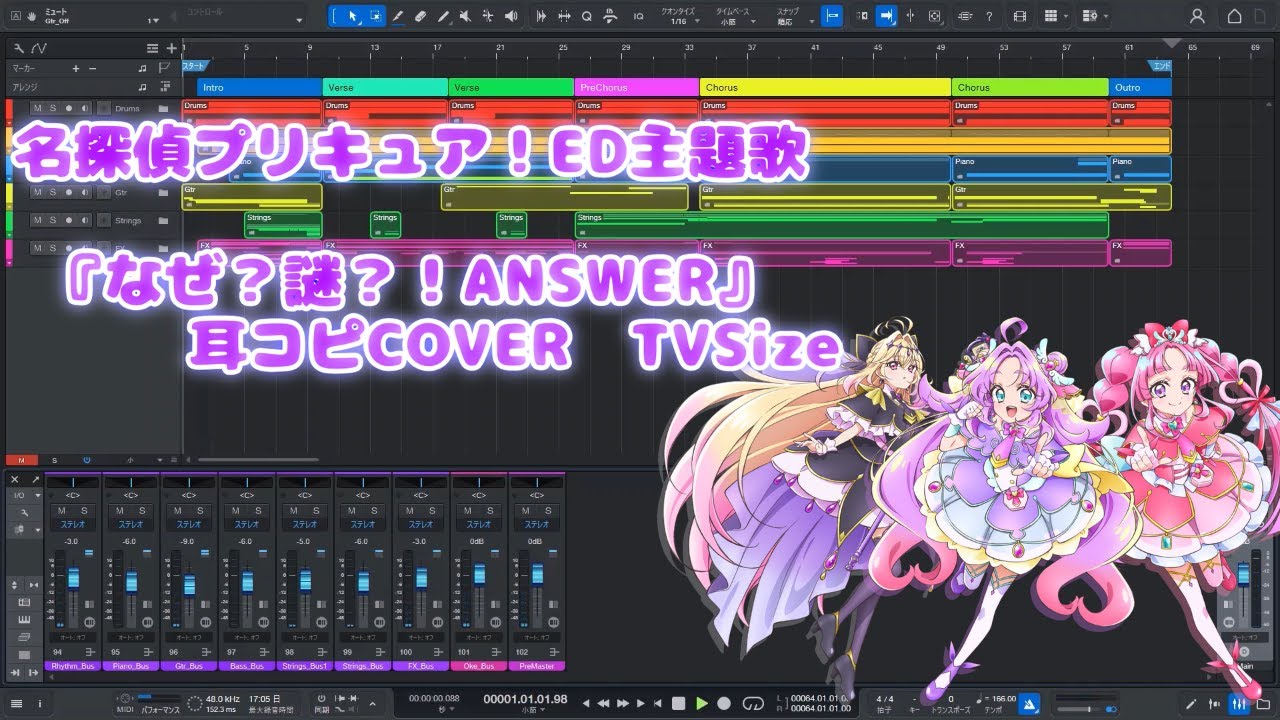Open the user account icon

tap(1197, 16)
